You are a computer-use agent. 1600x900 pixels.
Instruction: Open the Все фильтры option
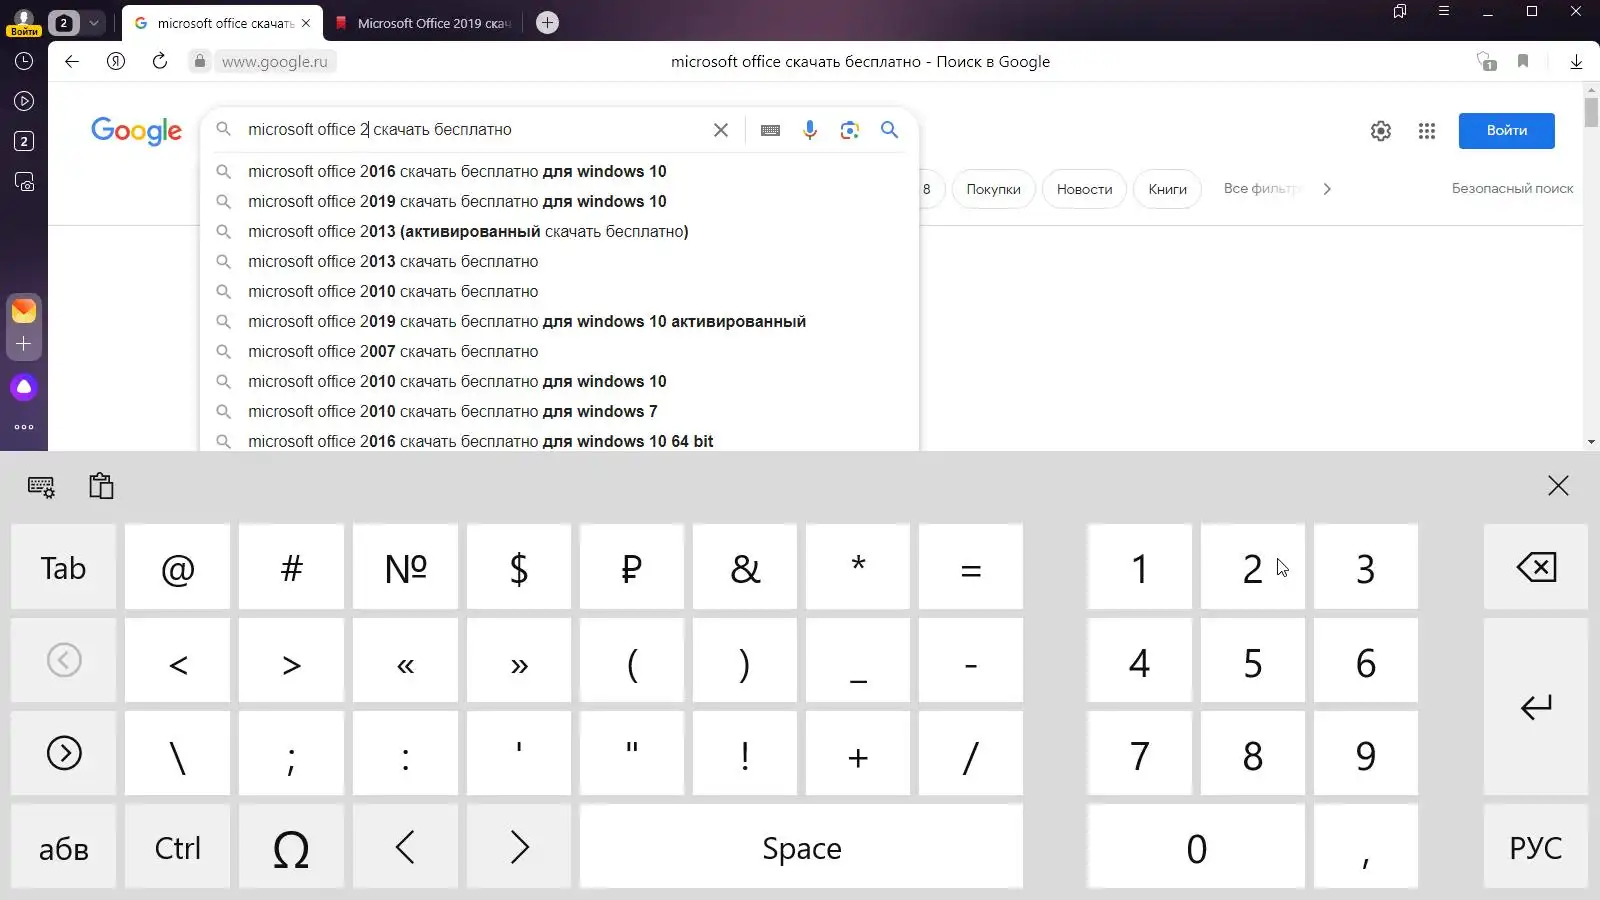pyautogui.click(x=1261, y=188)
